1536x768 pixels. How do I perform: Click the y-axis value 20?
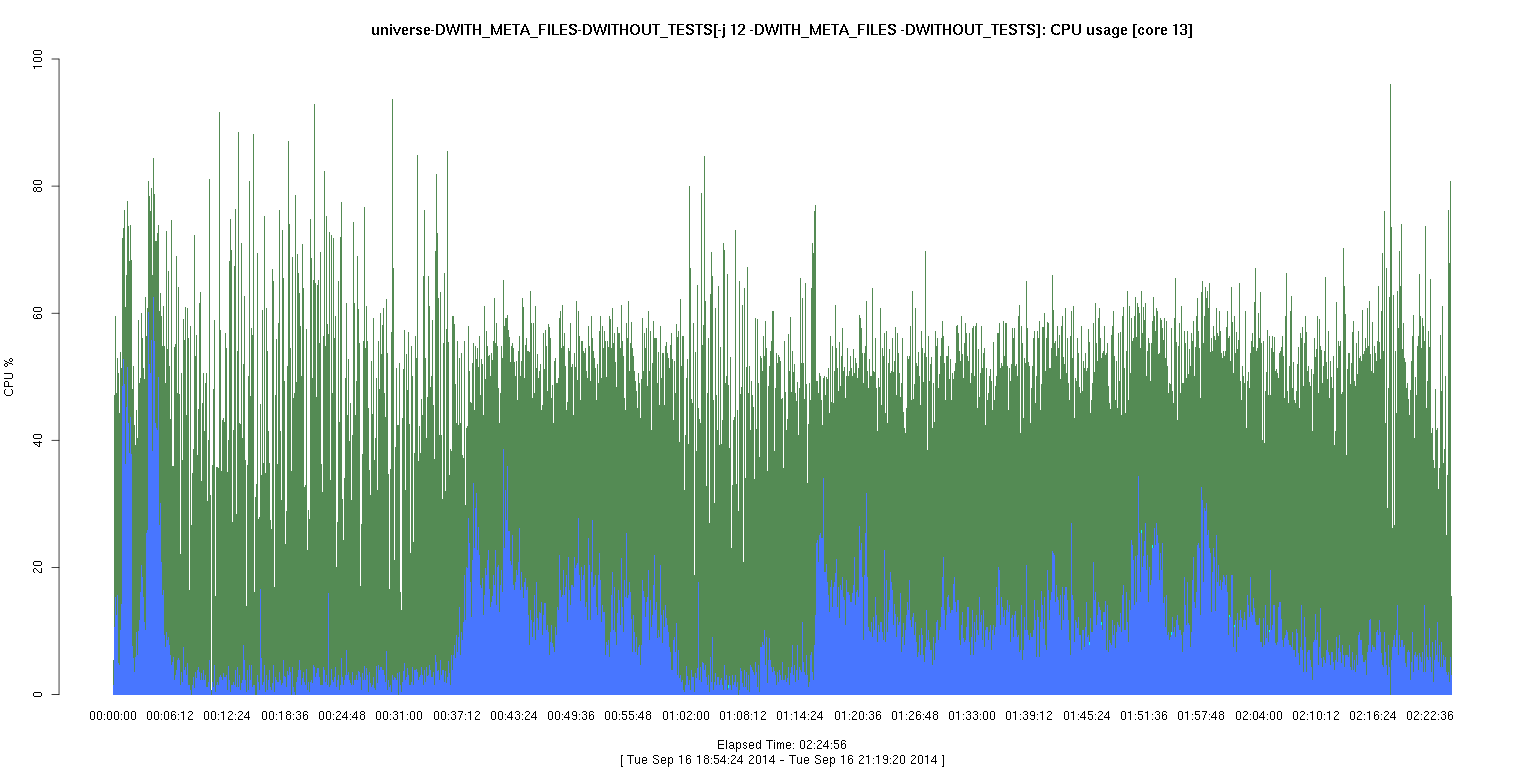40,568
